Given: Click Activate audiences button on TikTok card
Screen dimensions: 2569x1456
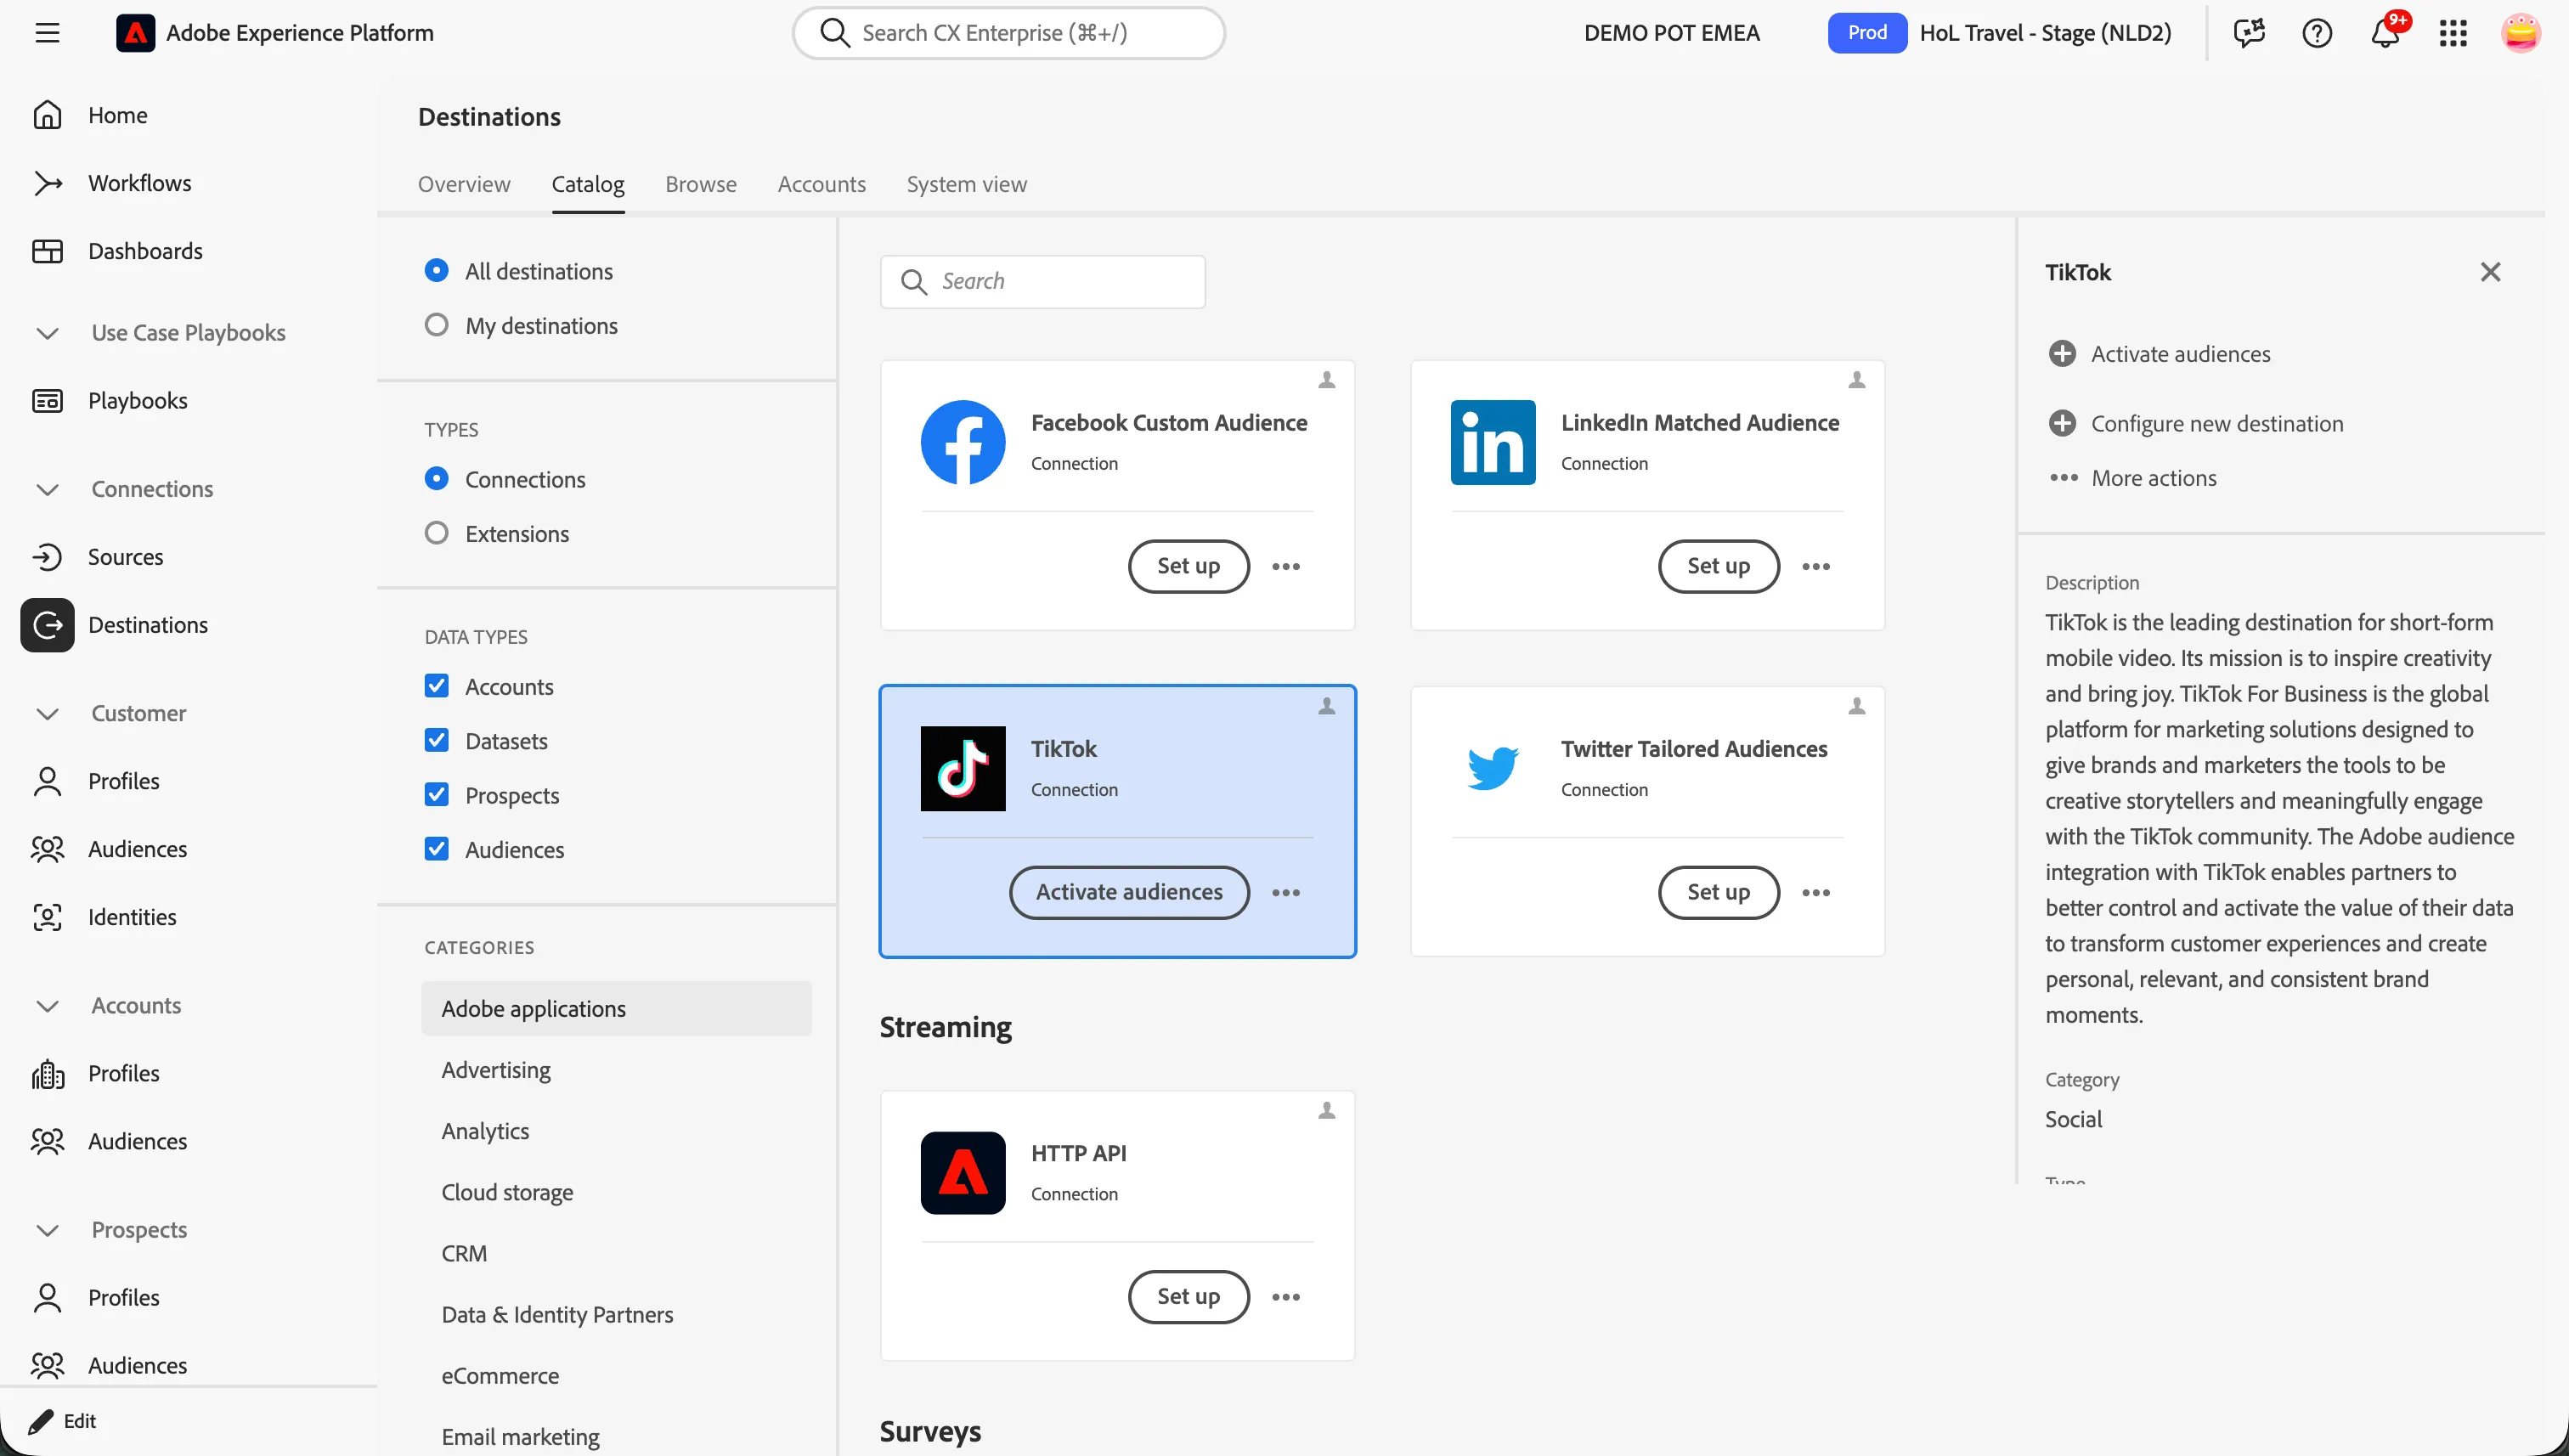Looking at the screenshot, I should (1129, 892).
